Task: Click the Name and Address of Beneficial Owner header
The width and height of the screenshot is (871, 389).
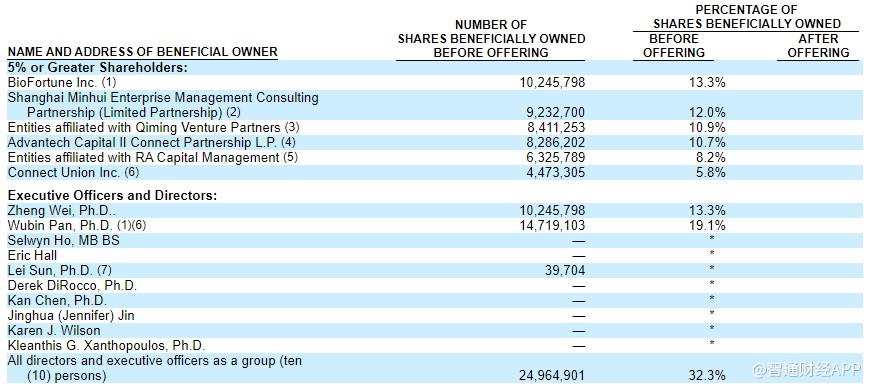Action: click(142, 52)
